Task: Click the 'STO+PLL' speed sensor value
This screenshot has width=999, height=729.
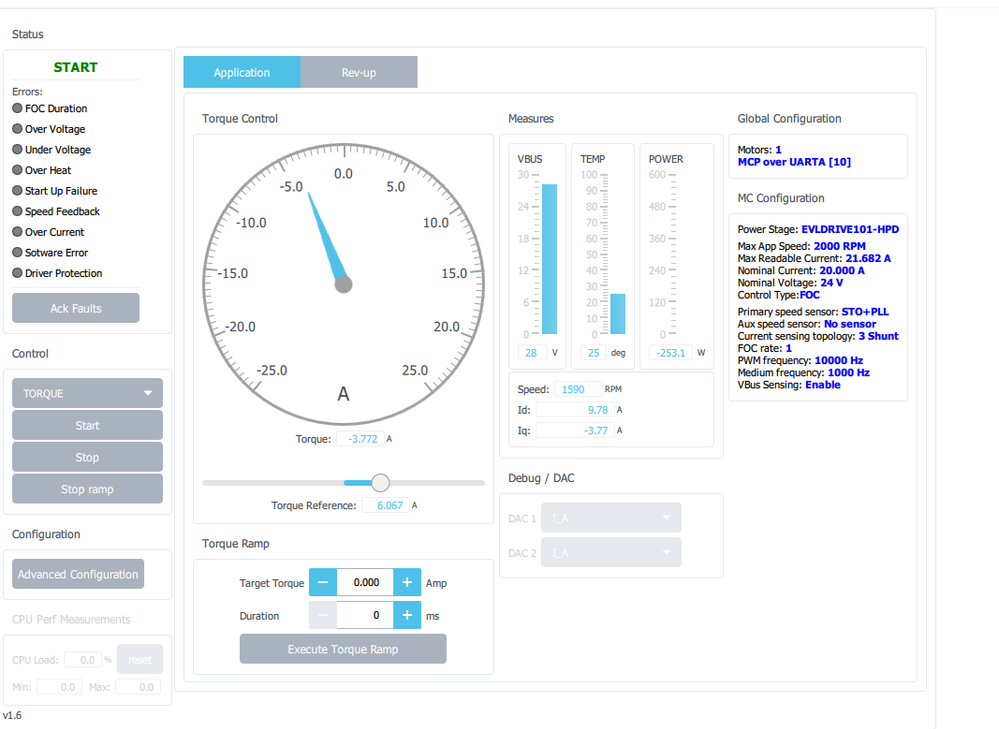Action: click(x=865, y=312)
